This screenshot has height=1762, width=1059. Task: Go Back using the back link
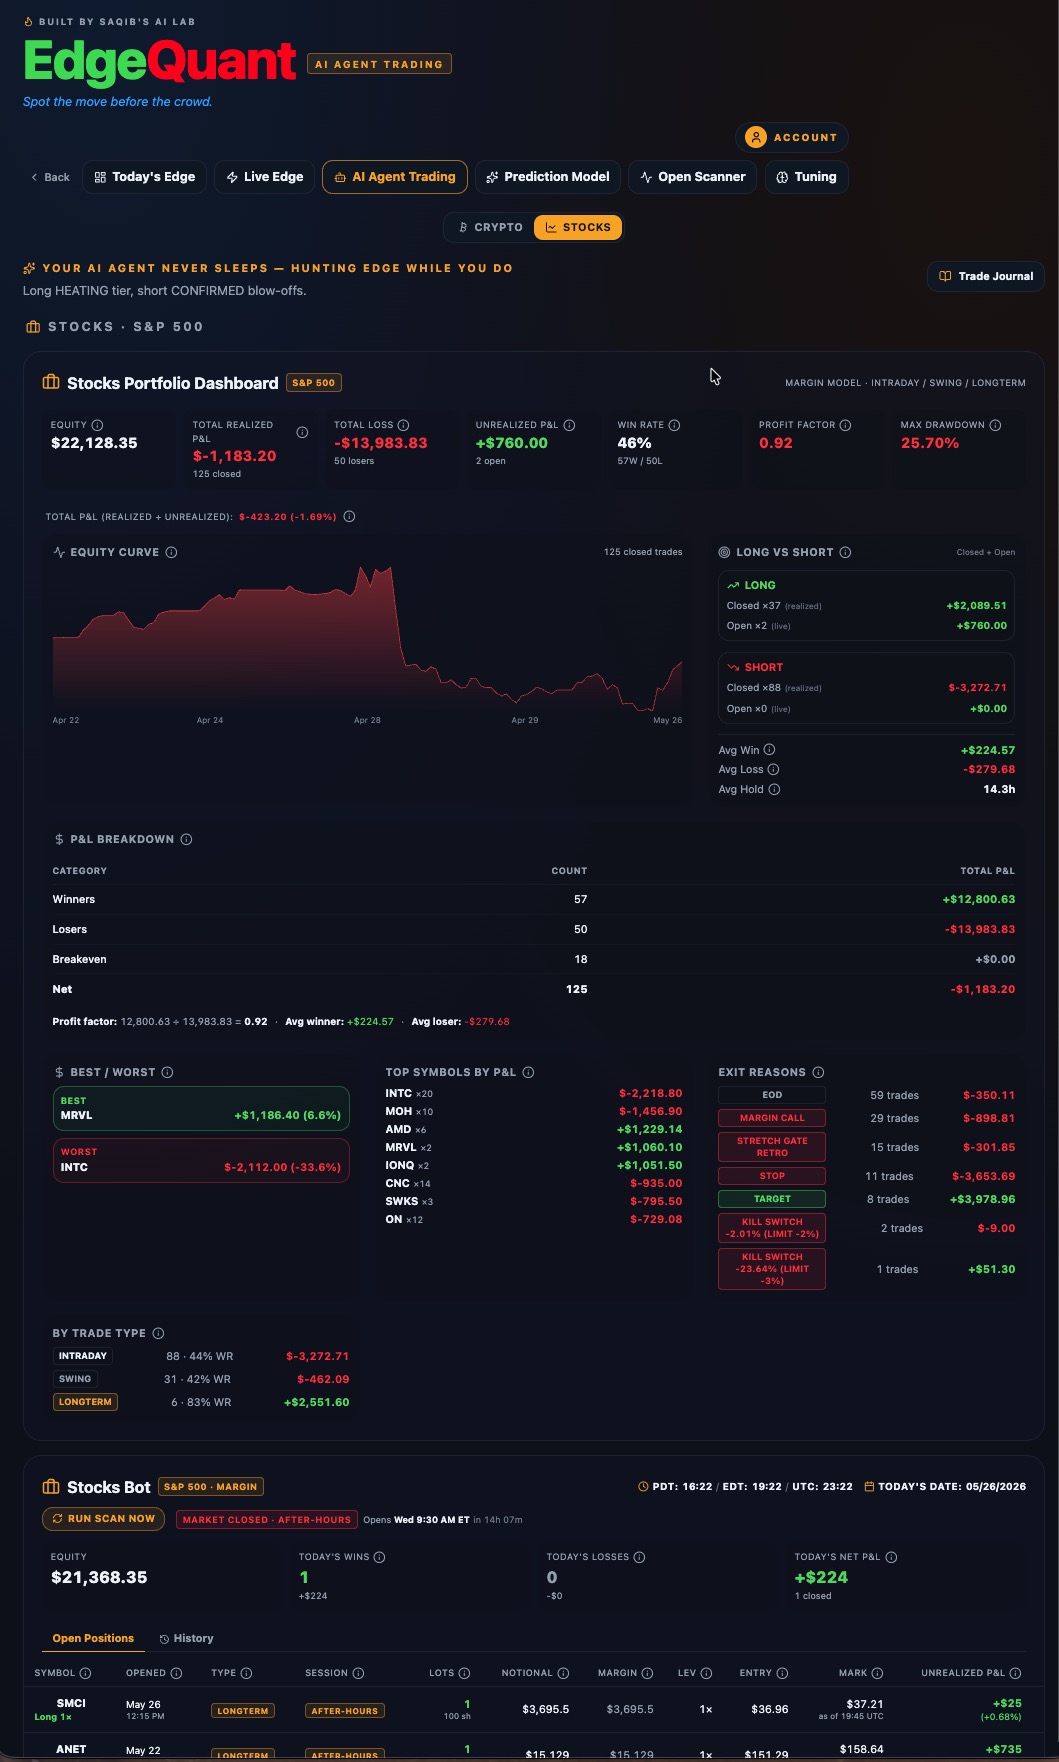point(50,177)
